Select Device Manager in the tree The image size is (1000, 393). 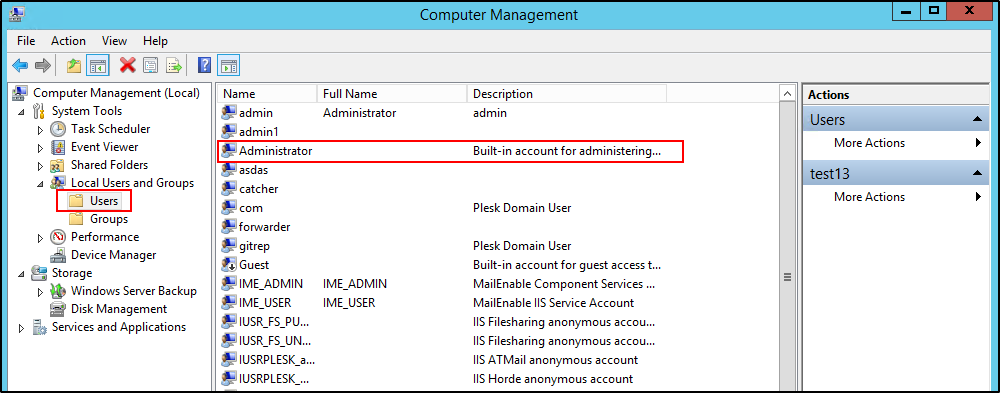tap(114, 255)
